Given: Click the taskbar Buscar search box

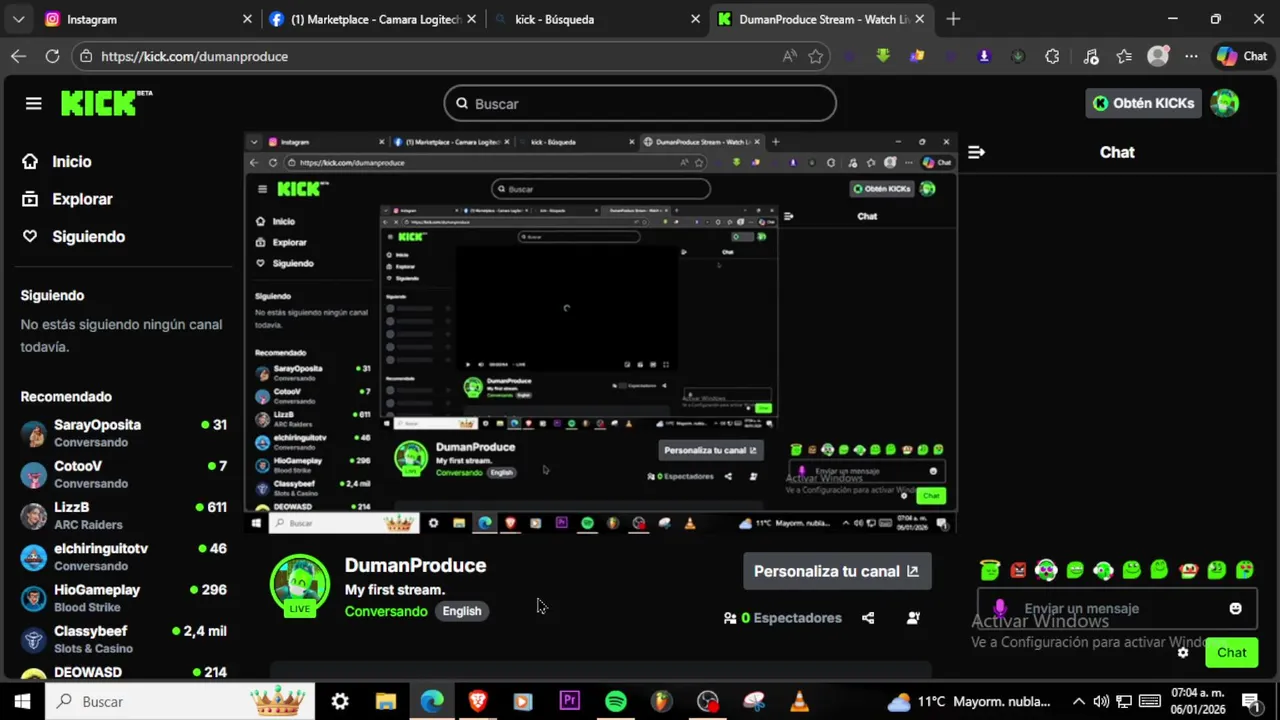Looking at the screenshot, I should tap(180, 701).
